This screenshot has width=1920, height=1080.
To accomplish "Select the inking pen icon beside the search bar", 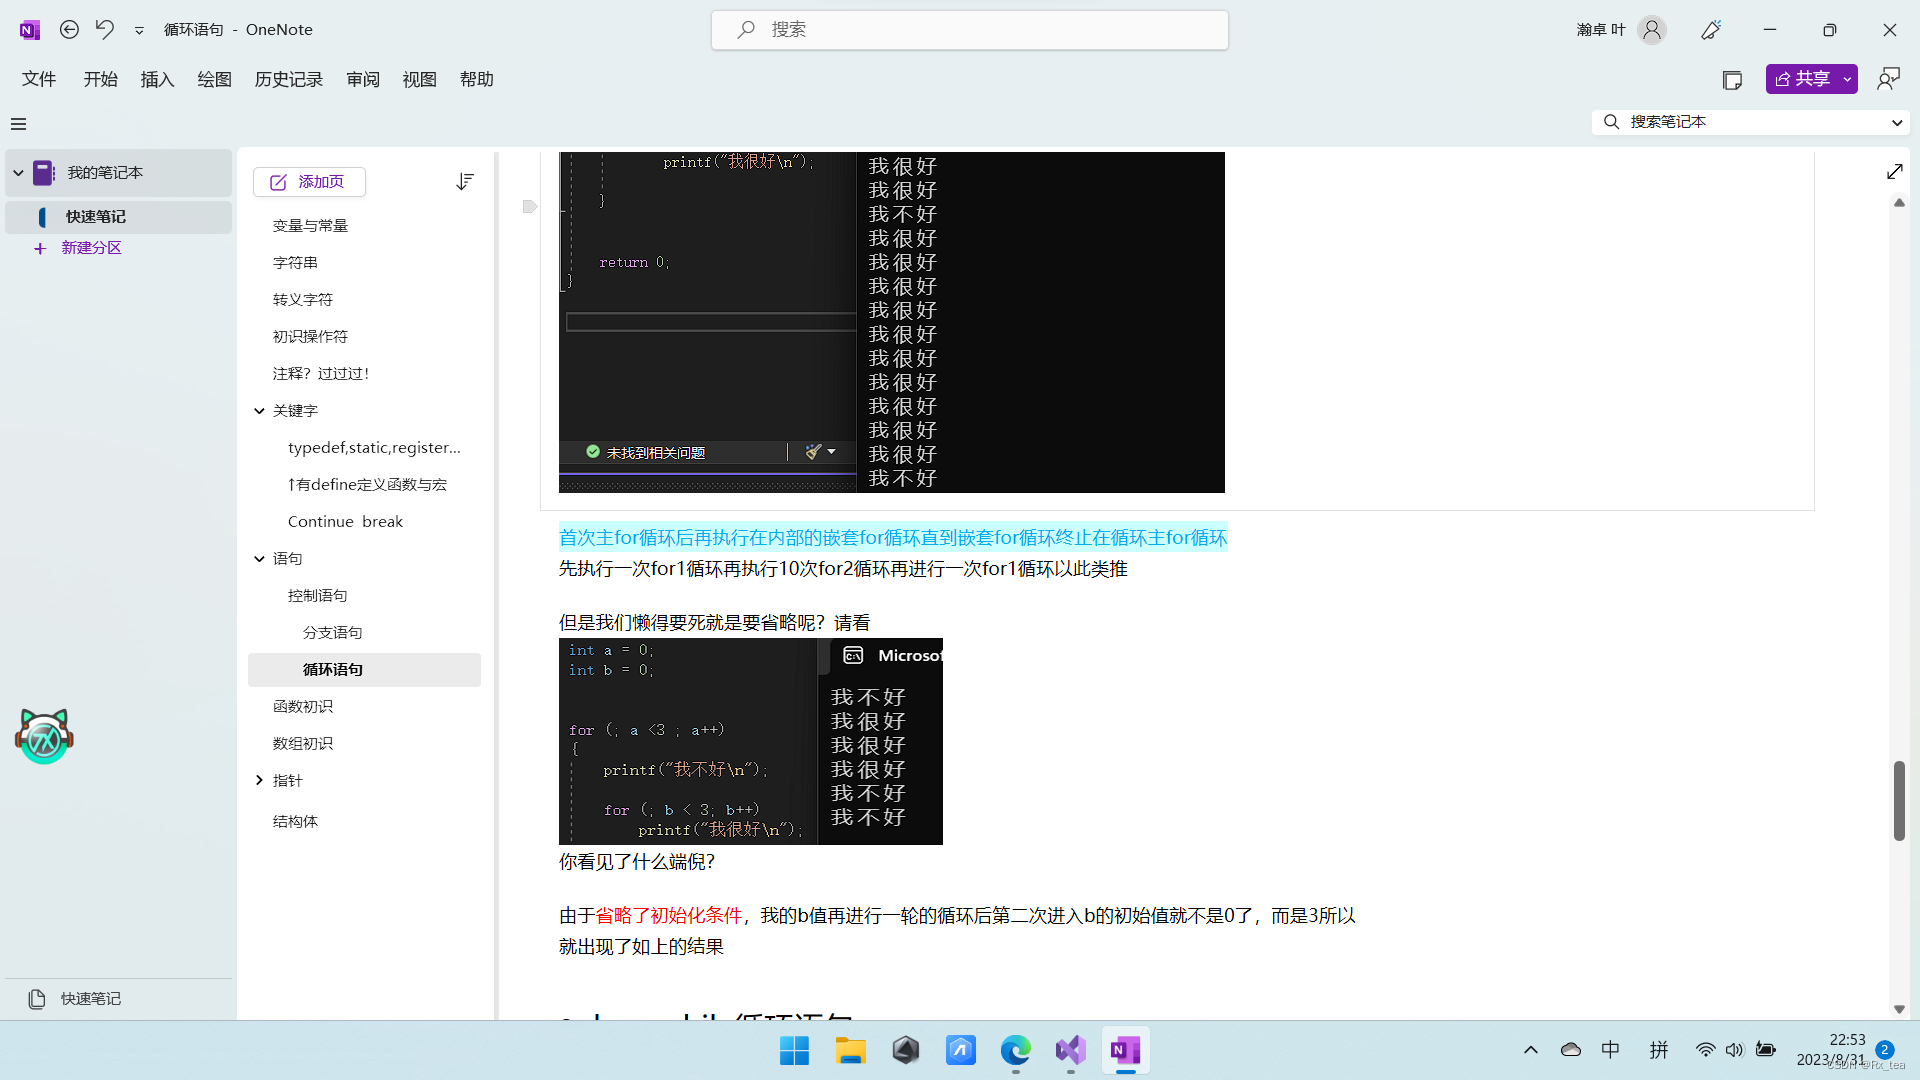I will (x=1710, y=29).
